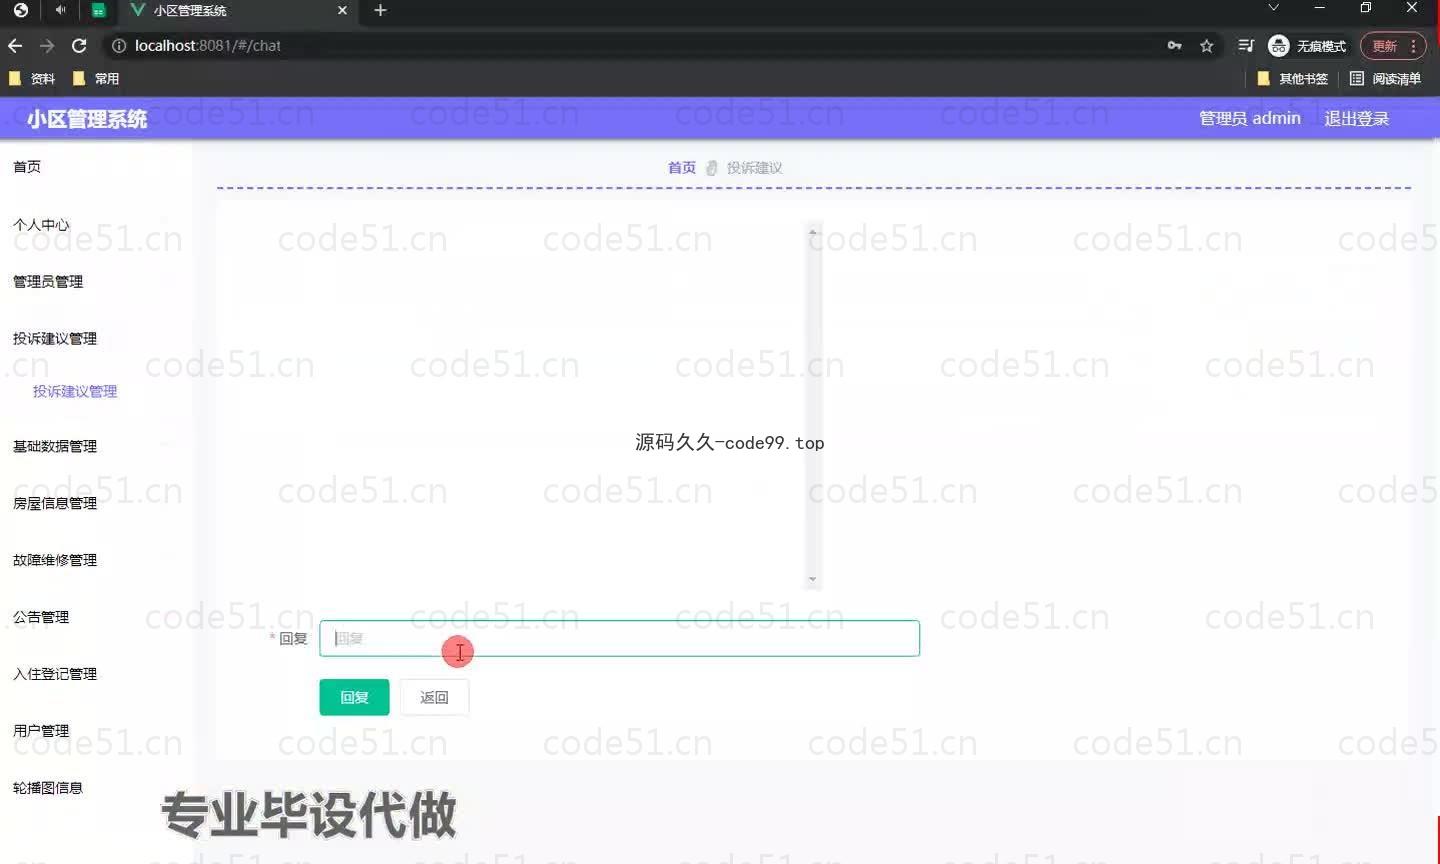This screenshot has width=1440, height=864.
Task: Select the 小区管理系统 browser tab
Action: (238, 11)
